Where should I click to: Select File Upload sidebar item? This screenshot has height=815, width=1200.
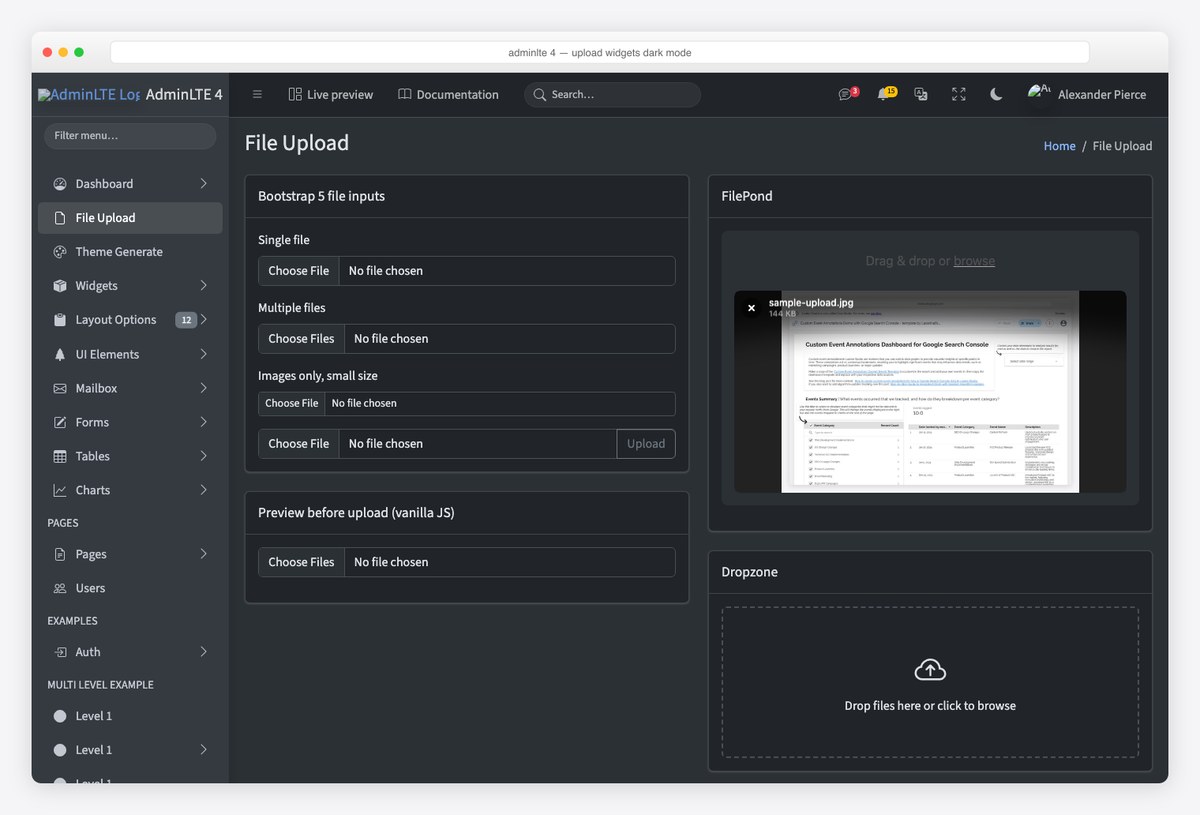pos(130,218)
